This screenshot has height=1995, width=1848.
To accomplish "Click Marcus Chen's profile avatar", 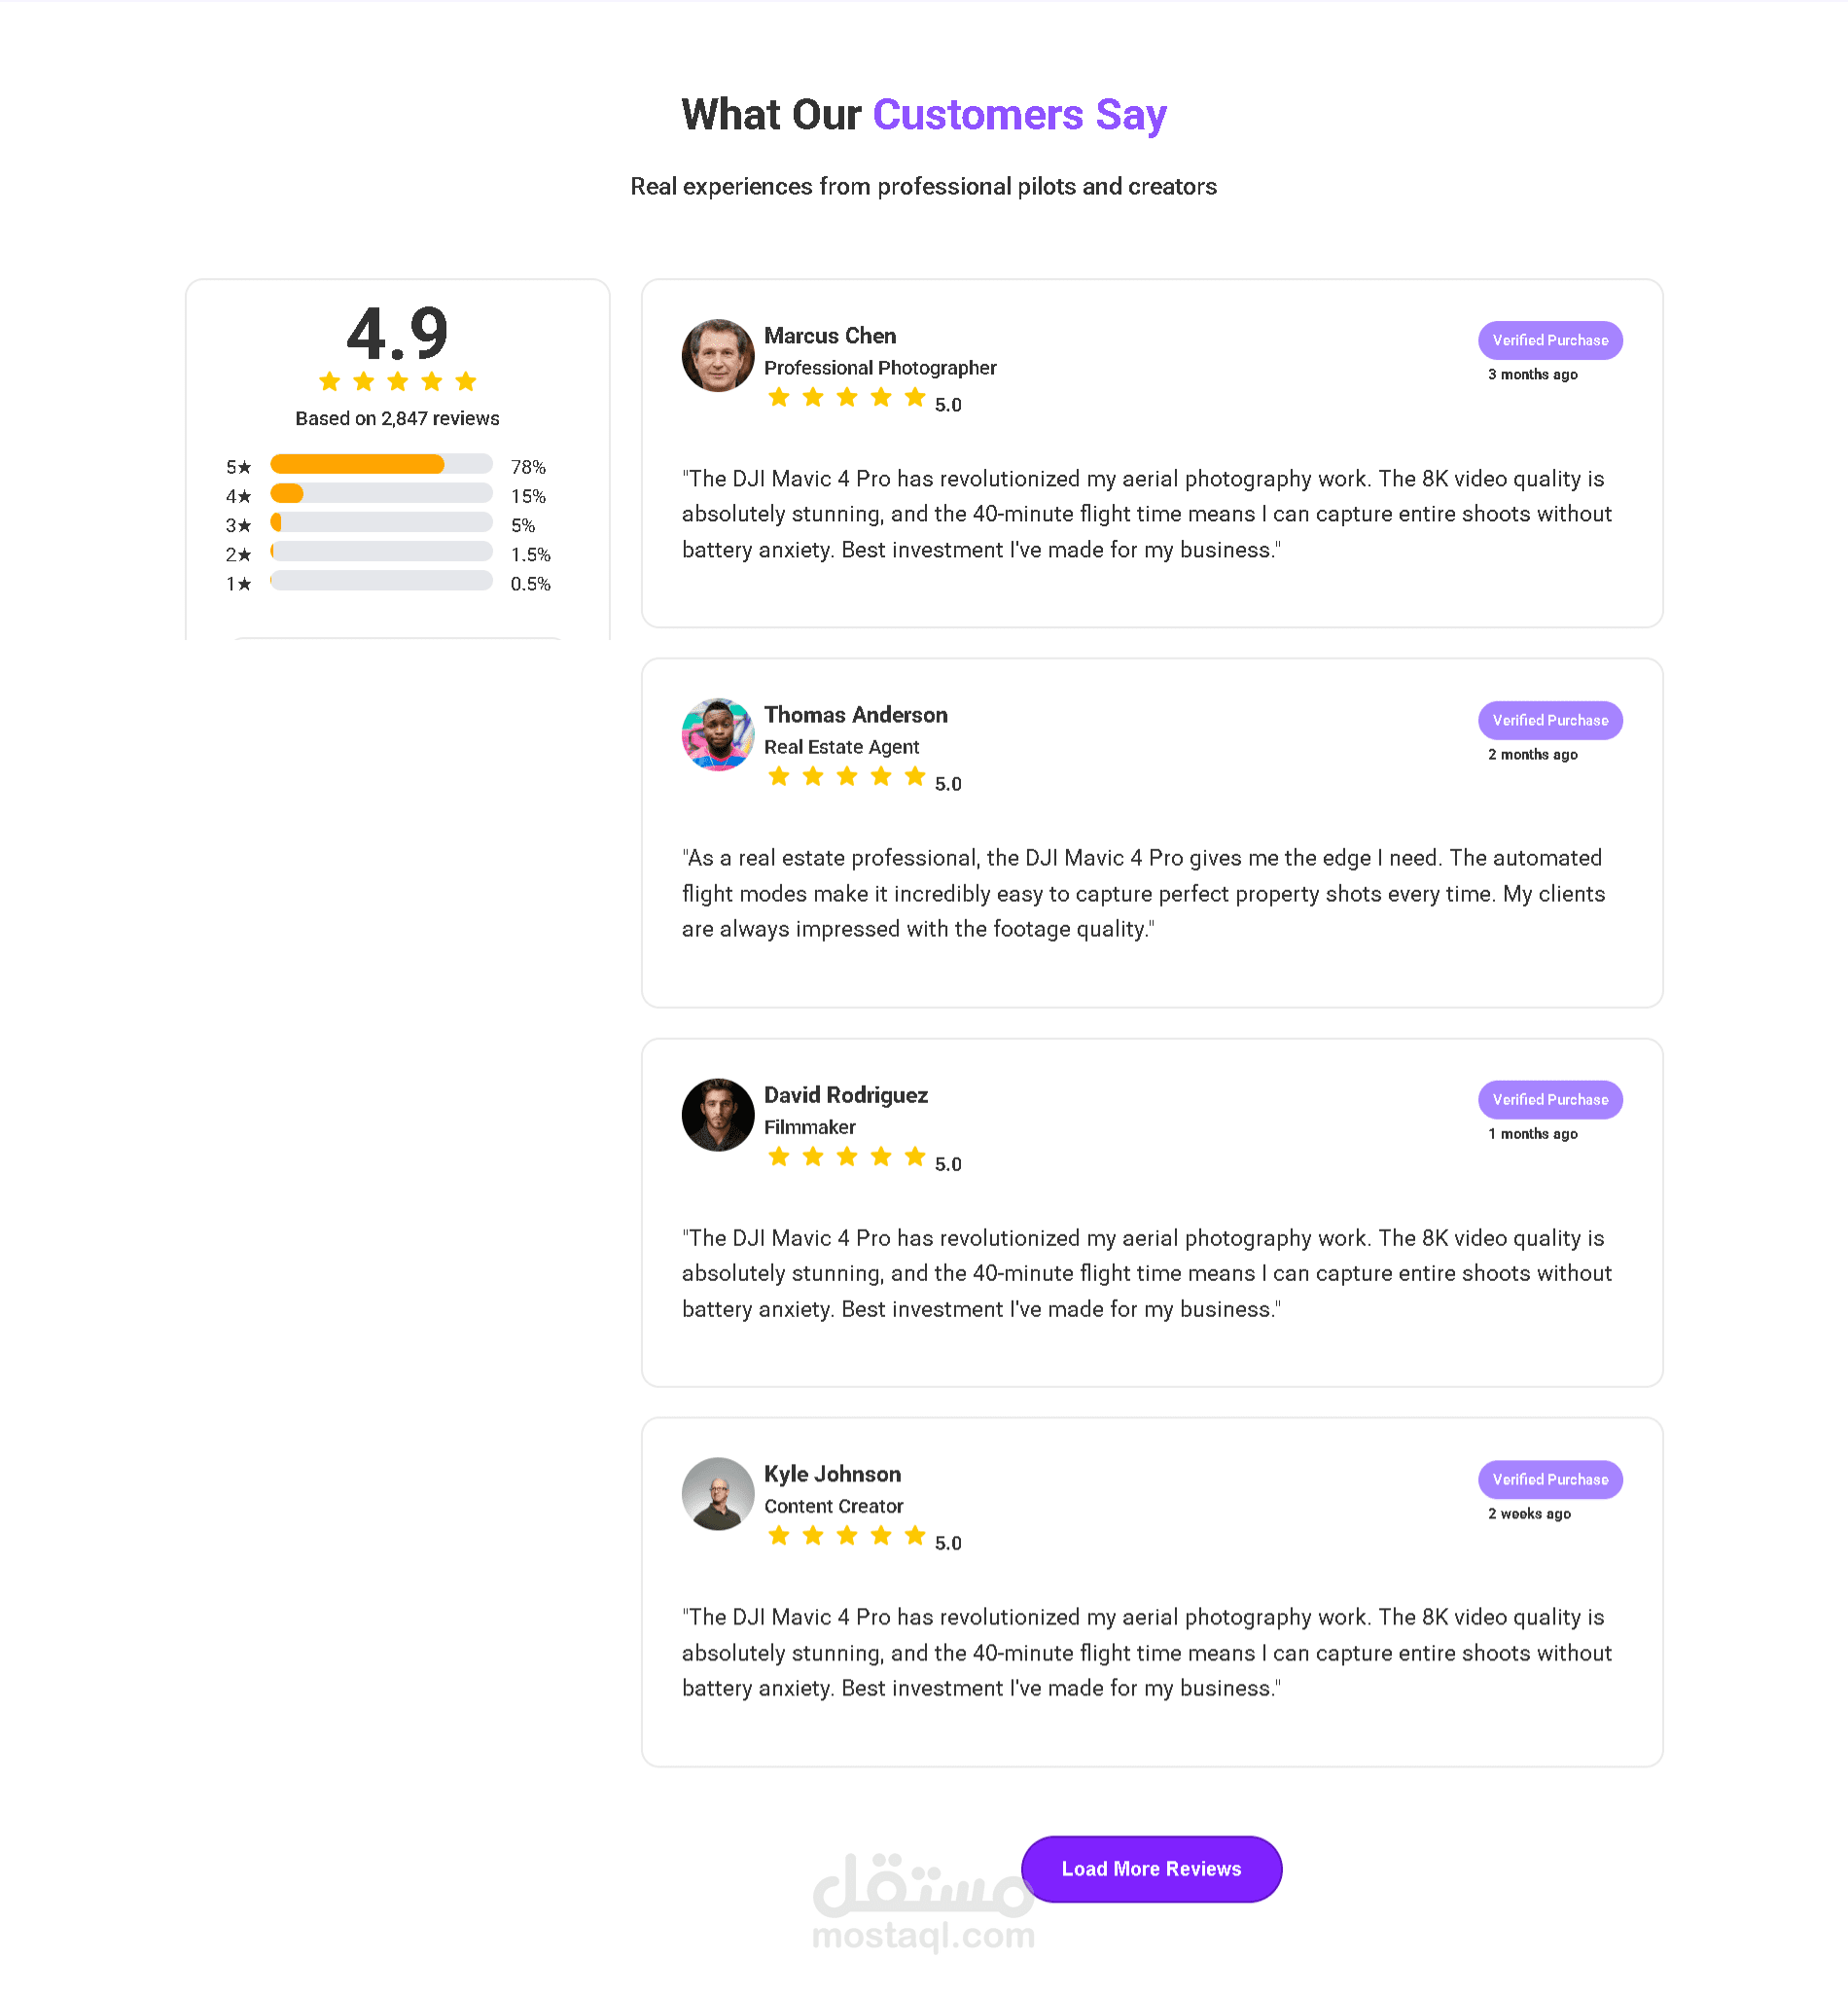I will tap(718, 355).
